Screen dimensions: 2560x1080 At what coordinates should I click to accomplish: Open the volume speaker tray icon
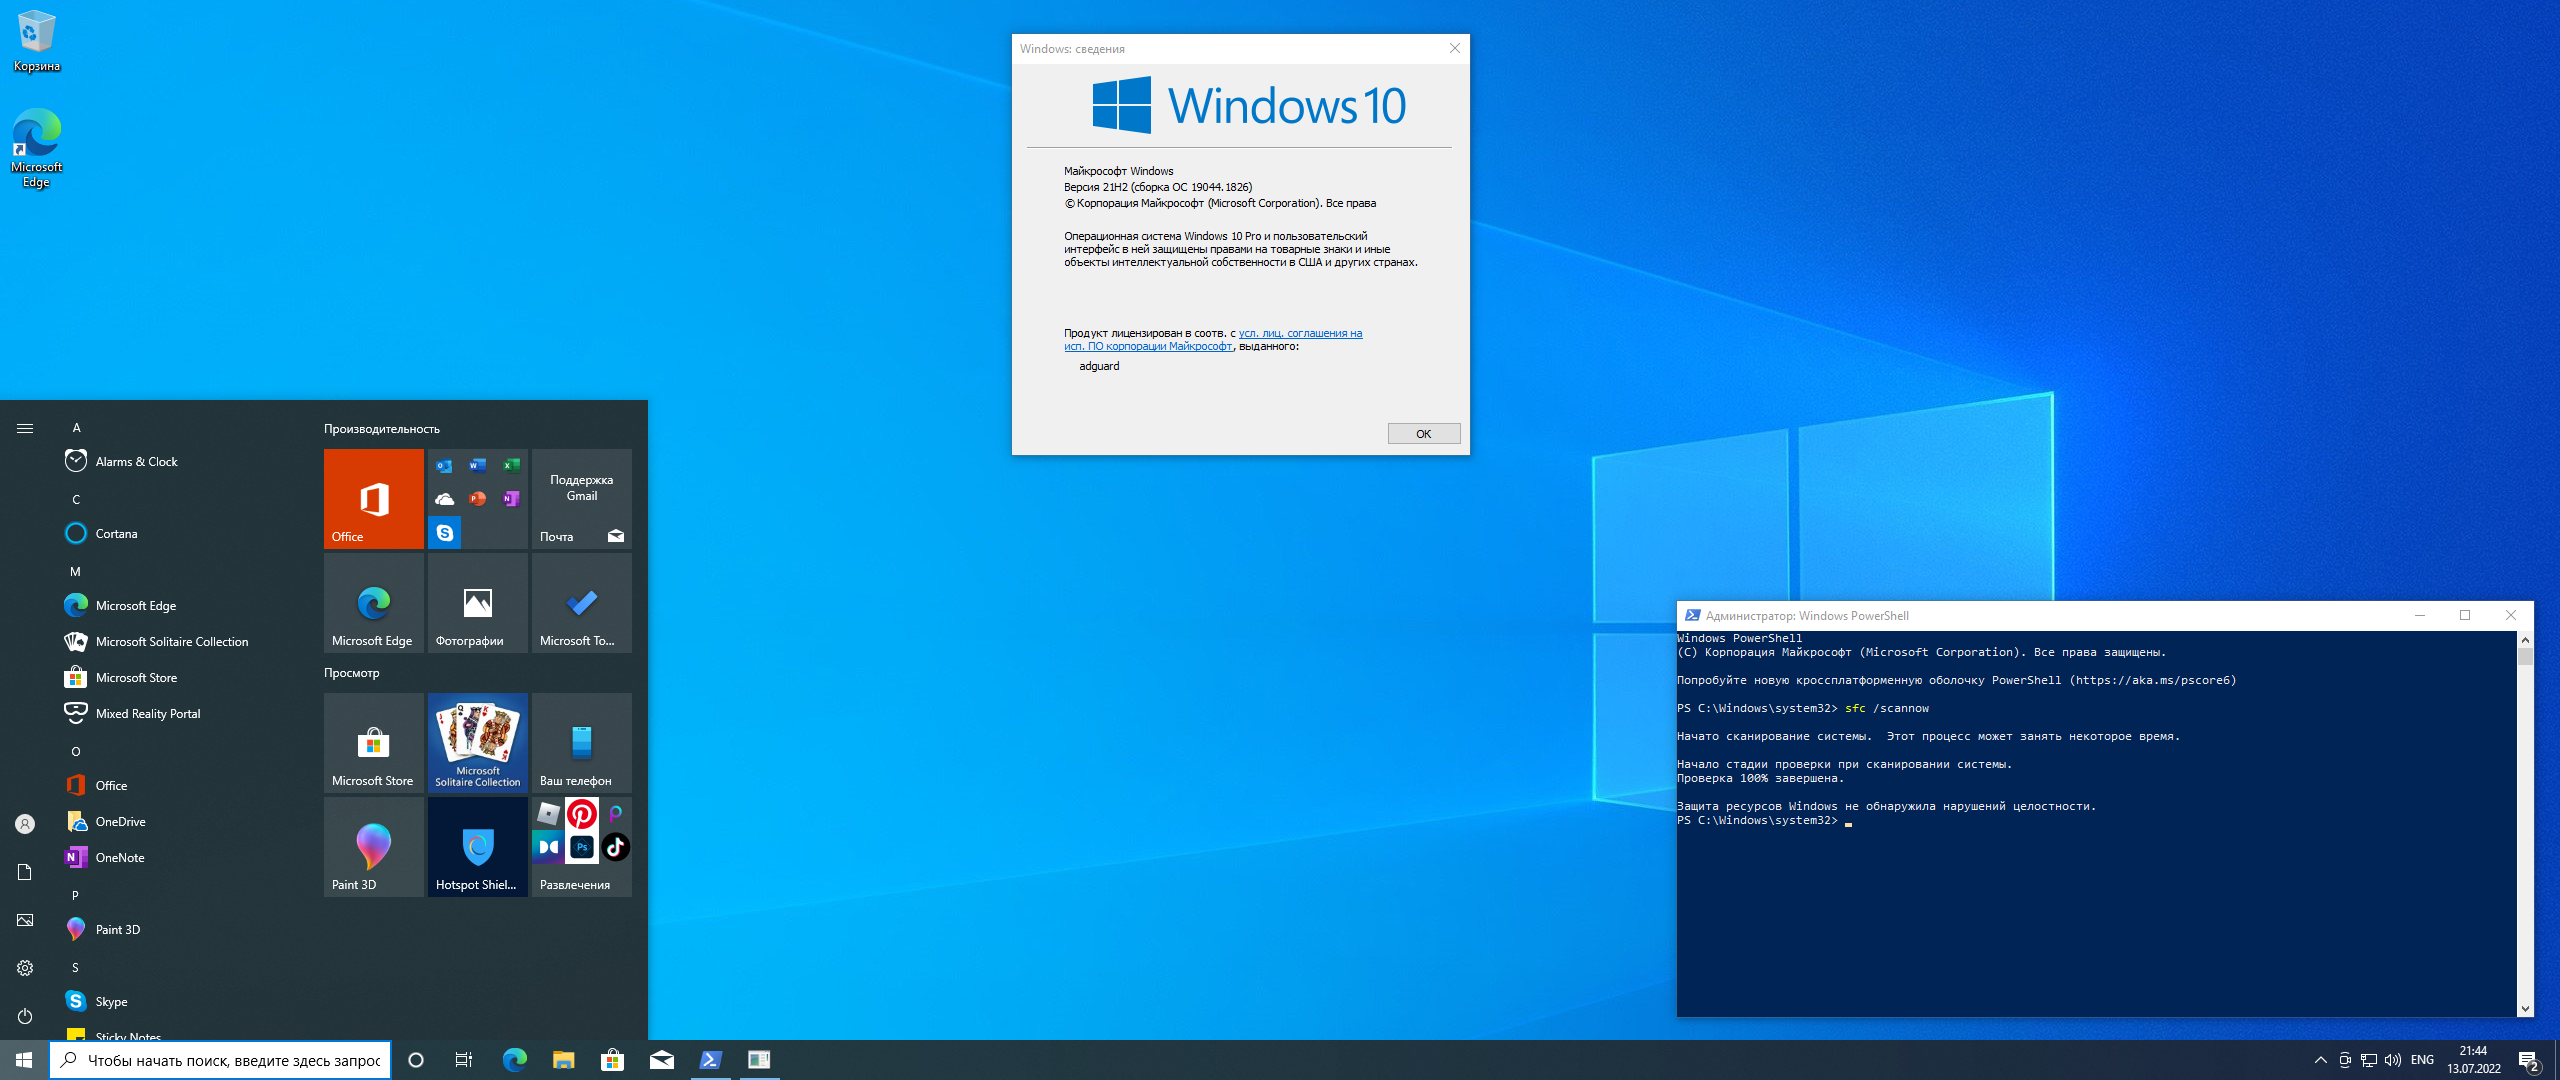tap(2393, 1060)
